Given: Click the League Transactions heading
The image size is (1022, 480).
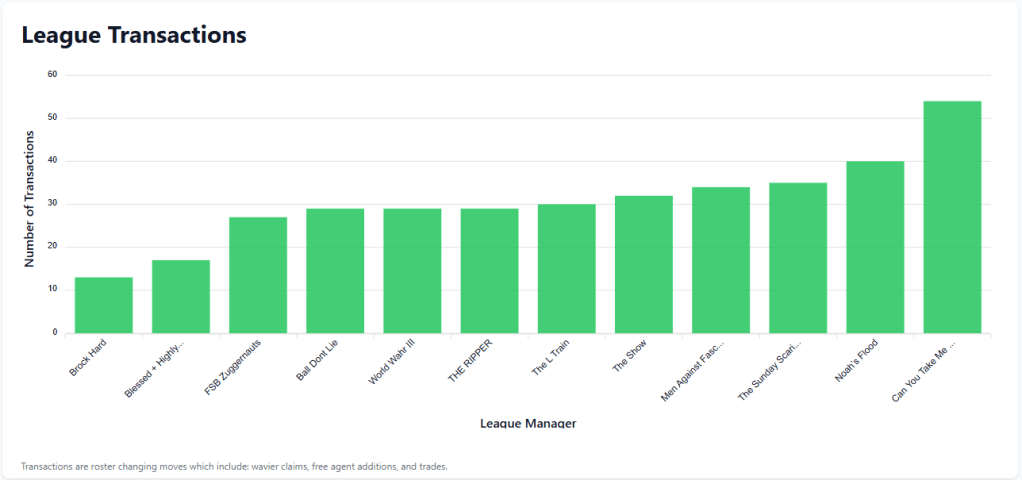Looking at the screenshot, I should point(134,35).
